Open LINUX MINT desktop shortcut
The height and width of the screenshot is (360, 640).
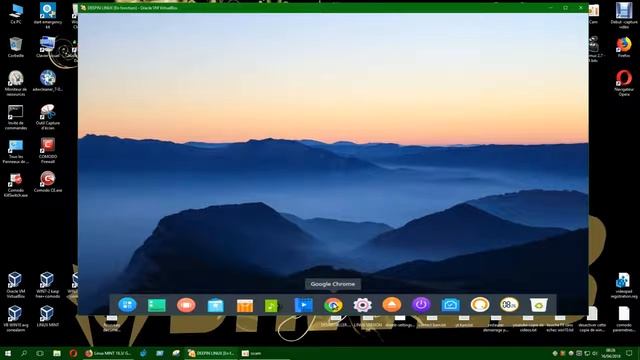[48, 316]
